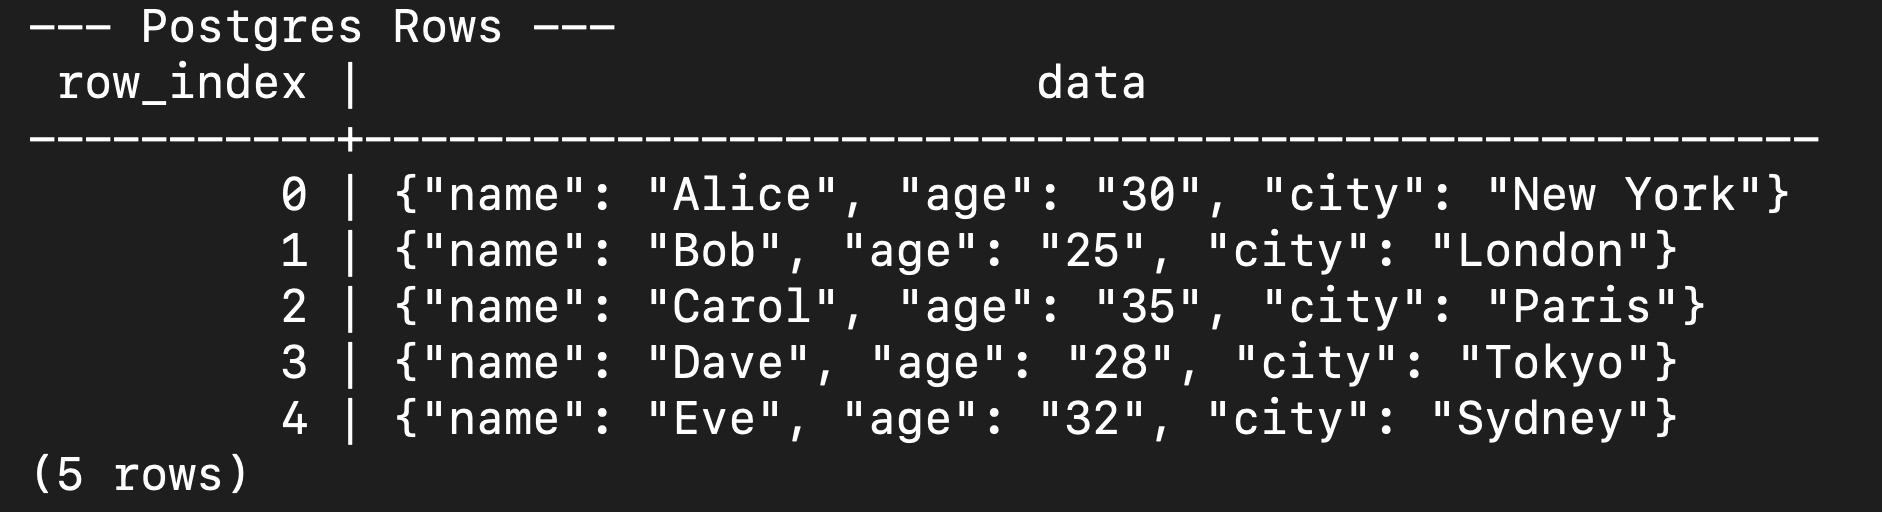
Task: Click the name value "Dave"
Action: pyautogui.click(x=728, y=363)
